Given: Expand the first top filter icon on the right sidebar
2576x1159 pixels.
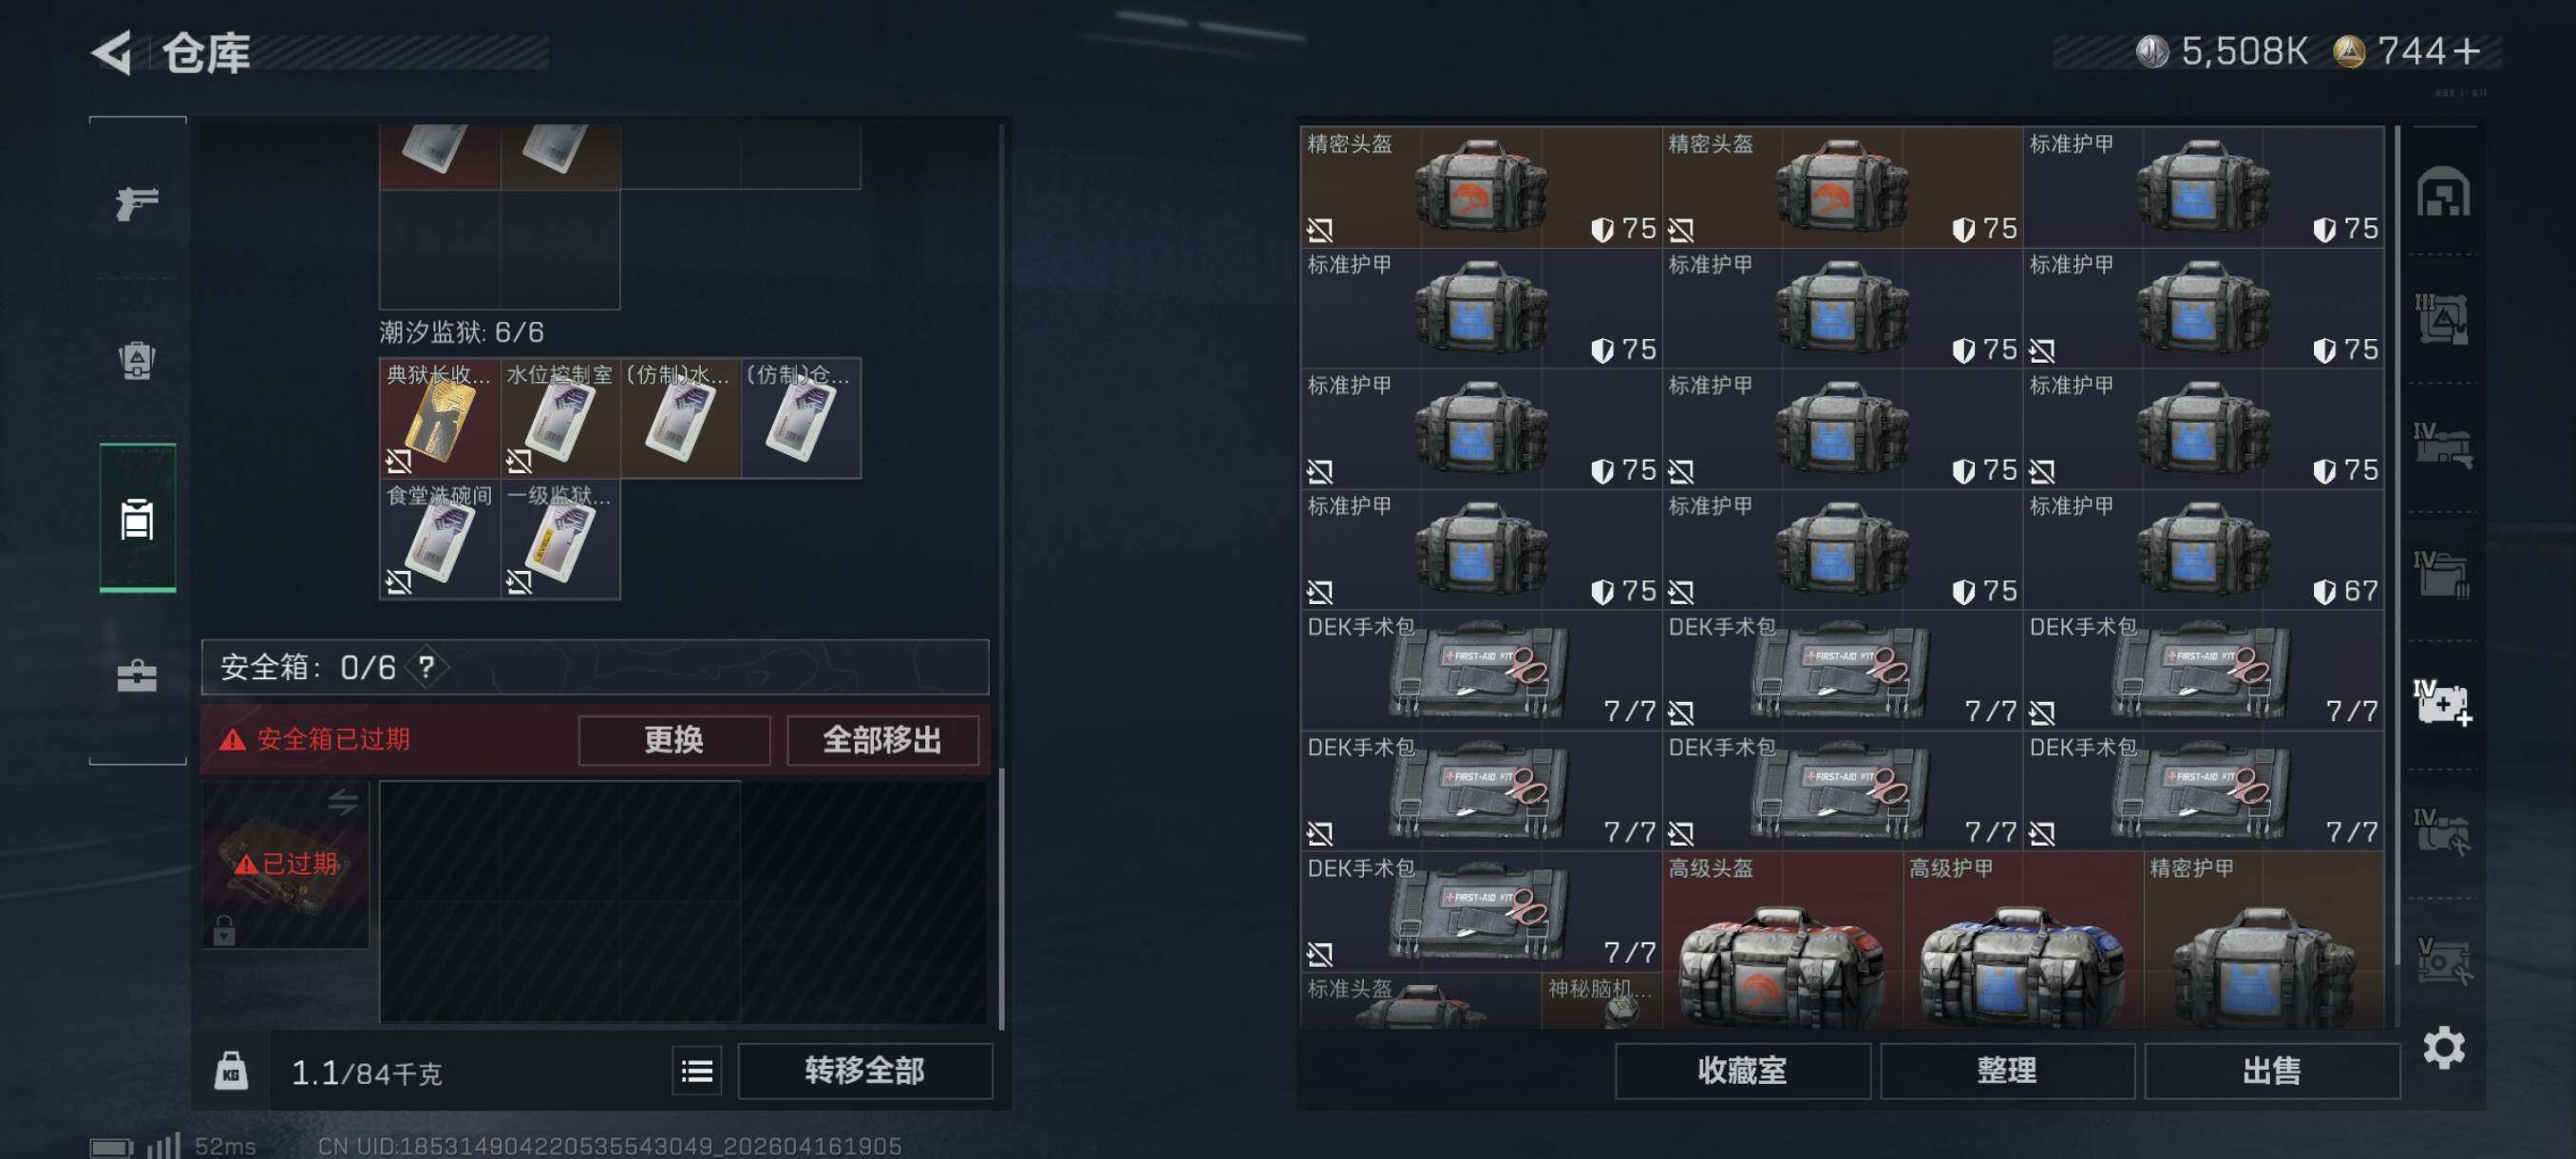Looking at the screenshot, I should click(2442, 192).
